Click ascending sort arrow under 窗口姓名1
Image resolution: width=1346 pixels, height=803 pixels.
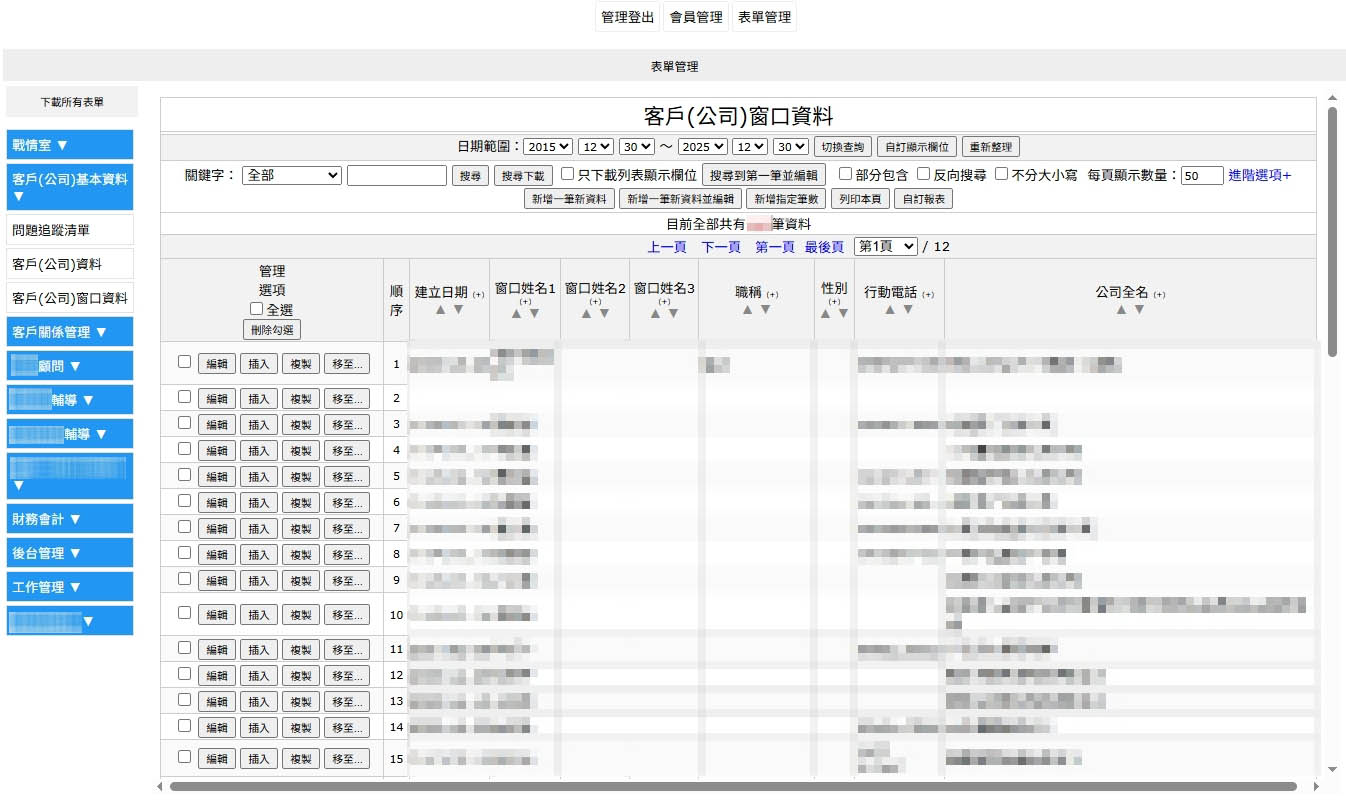pyautogui.click(x=516, y=314)
